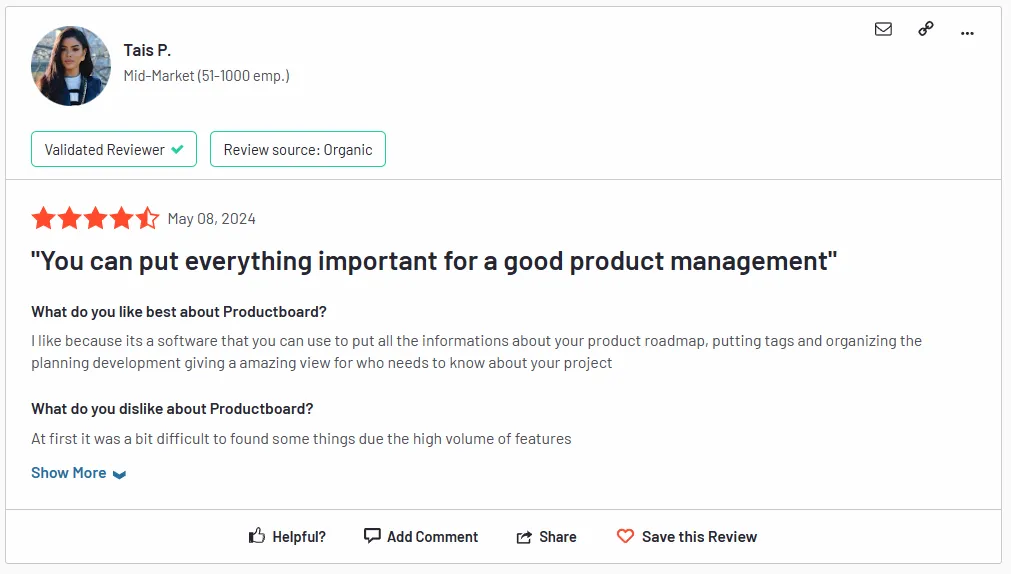Open the three-dot more options menu
The image size is (1011, 574).
(x=967, y=33)
